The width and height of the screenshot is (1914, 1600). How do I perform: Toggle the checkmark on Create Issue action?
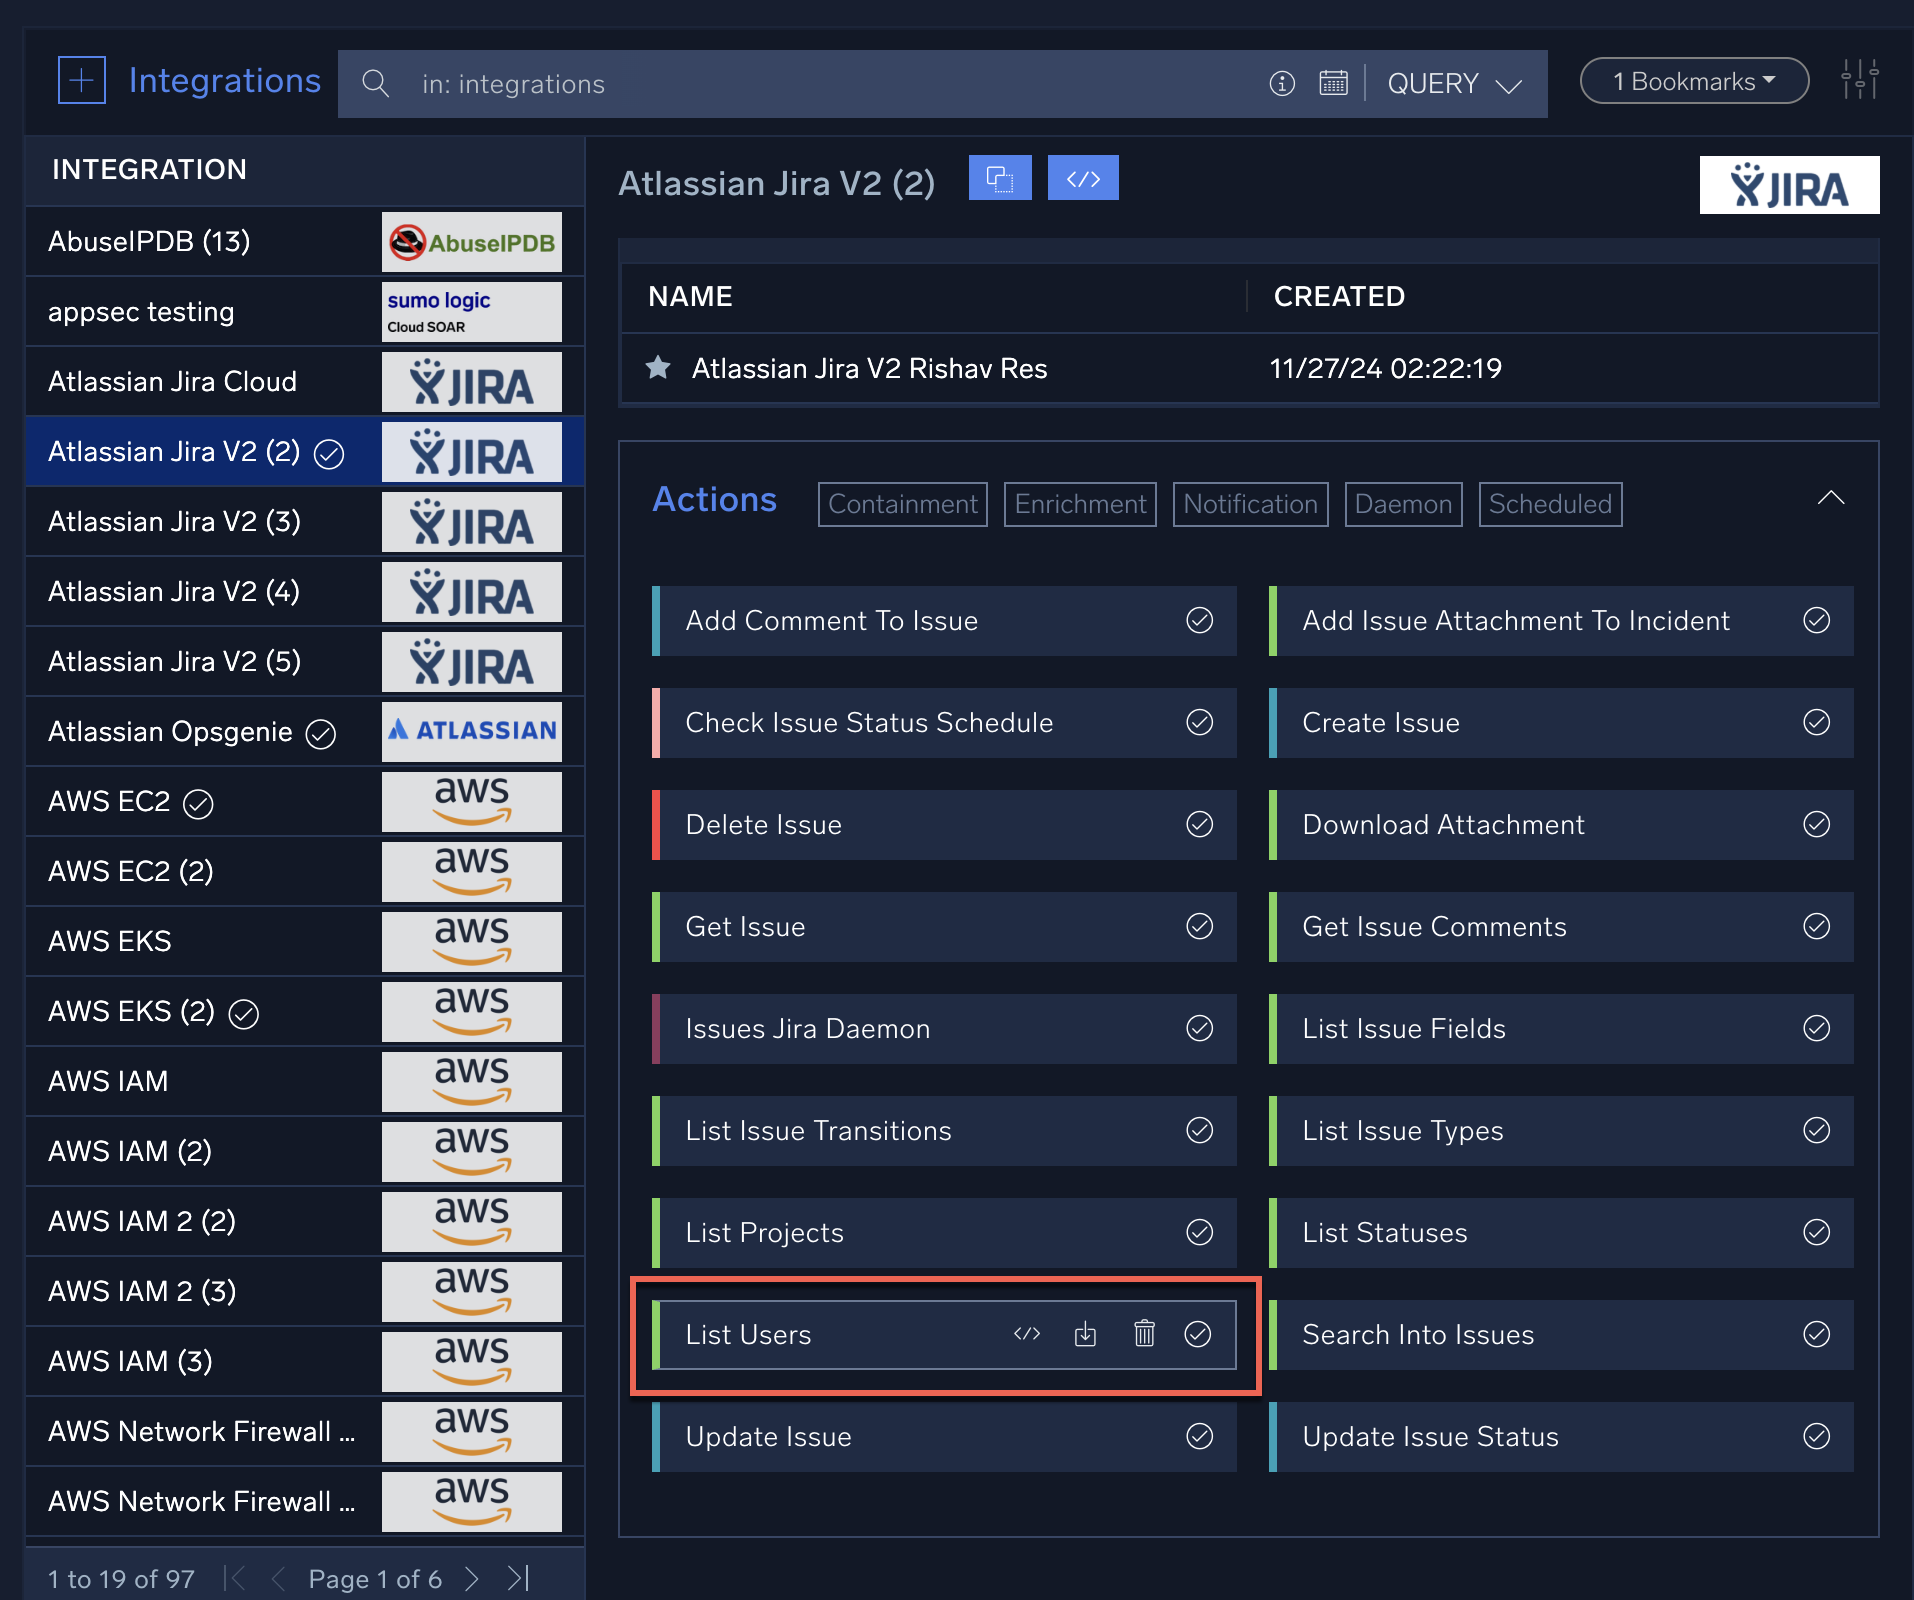(1816, 722)
